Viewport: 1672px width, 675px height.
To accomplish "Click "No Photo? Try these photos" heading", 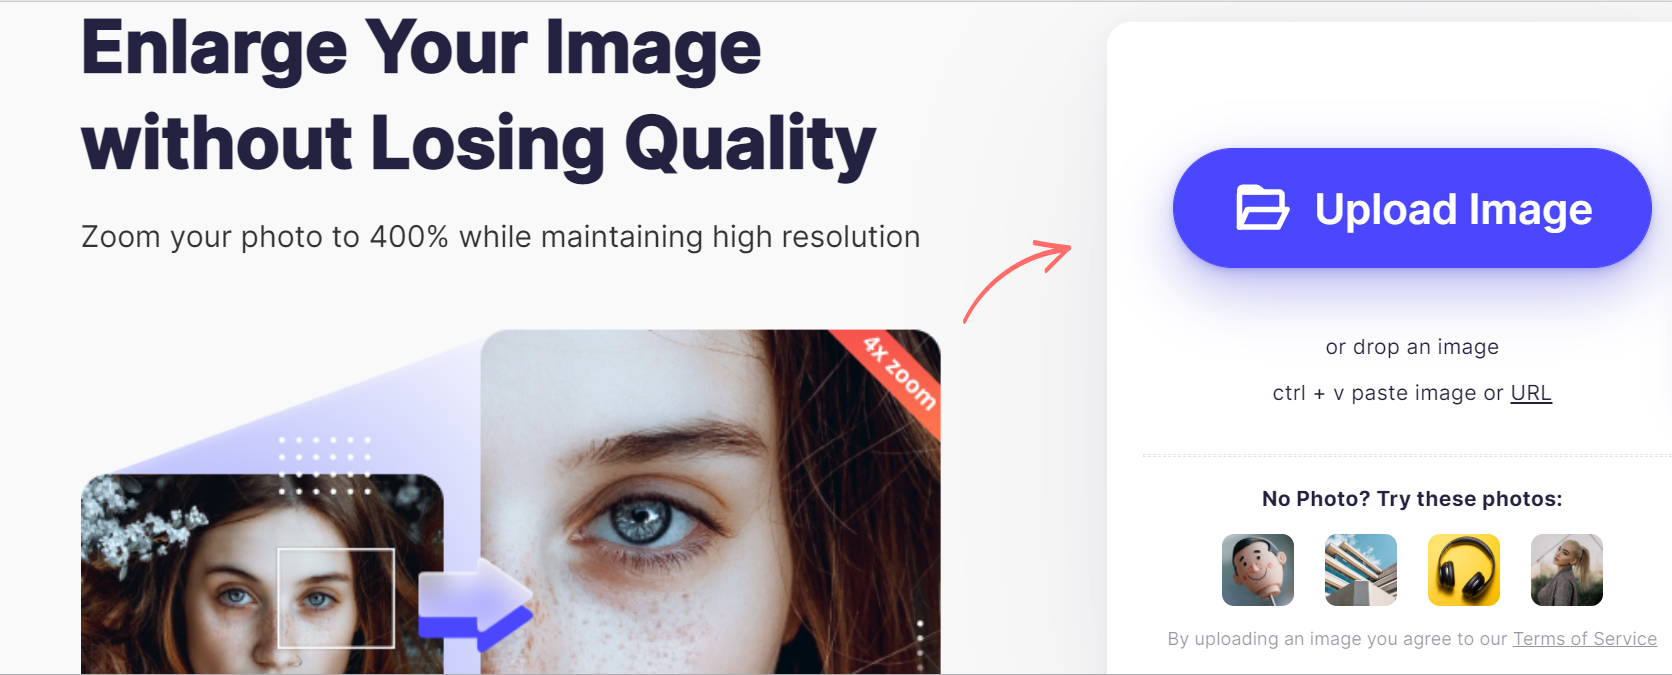I will tap(1412, 499).
